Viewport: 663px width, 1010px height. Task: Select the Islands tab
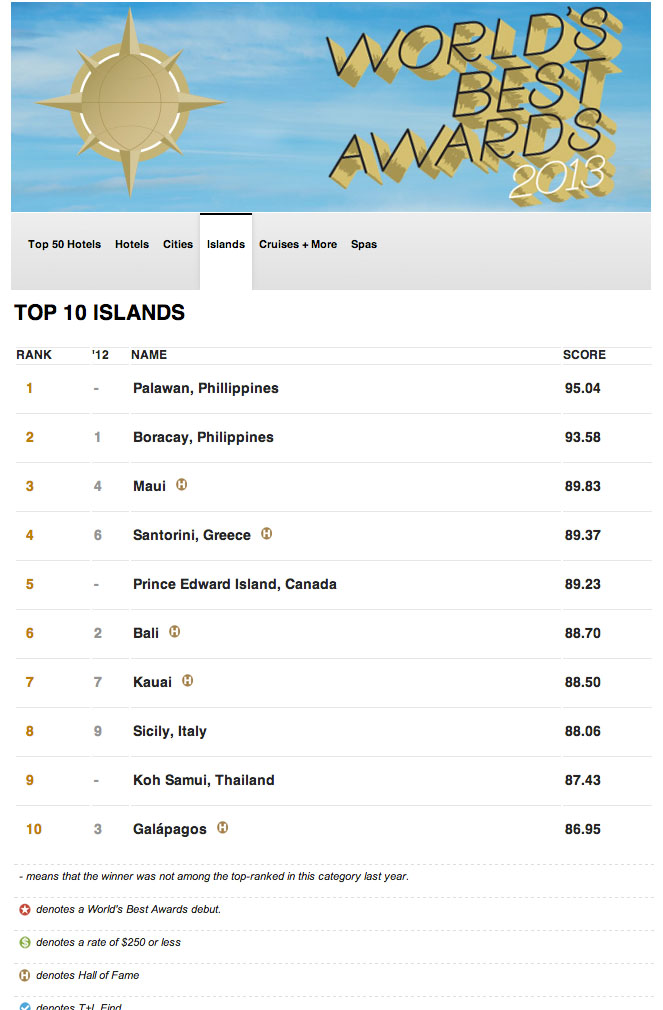[x=226, y=244]
